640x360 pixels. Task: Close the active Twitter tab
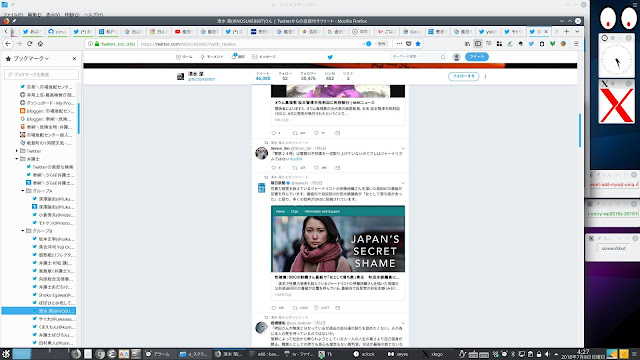[546, 31]
